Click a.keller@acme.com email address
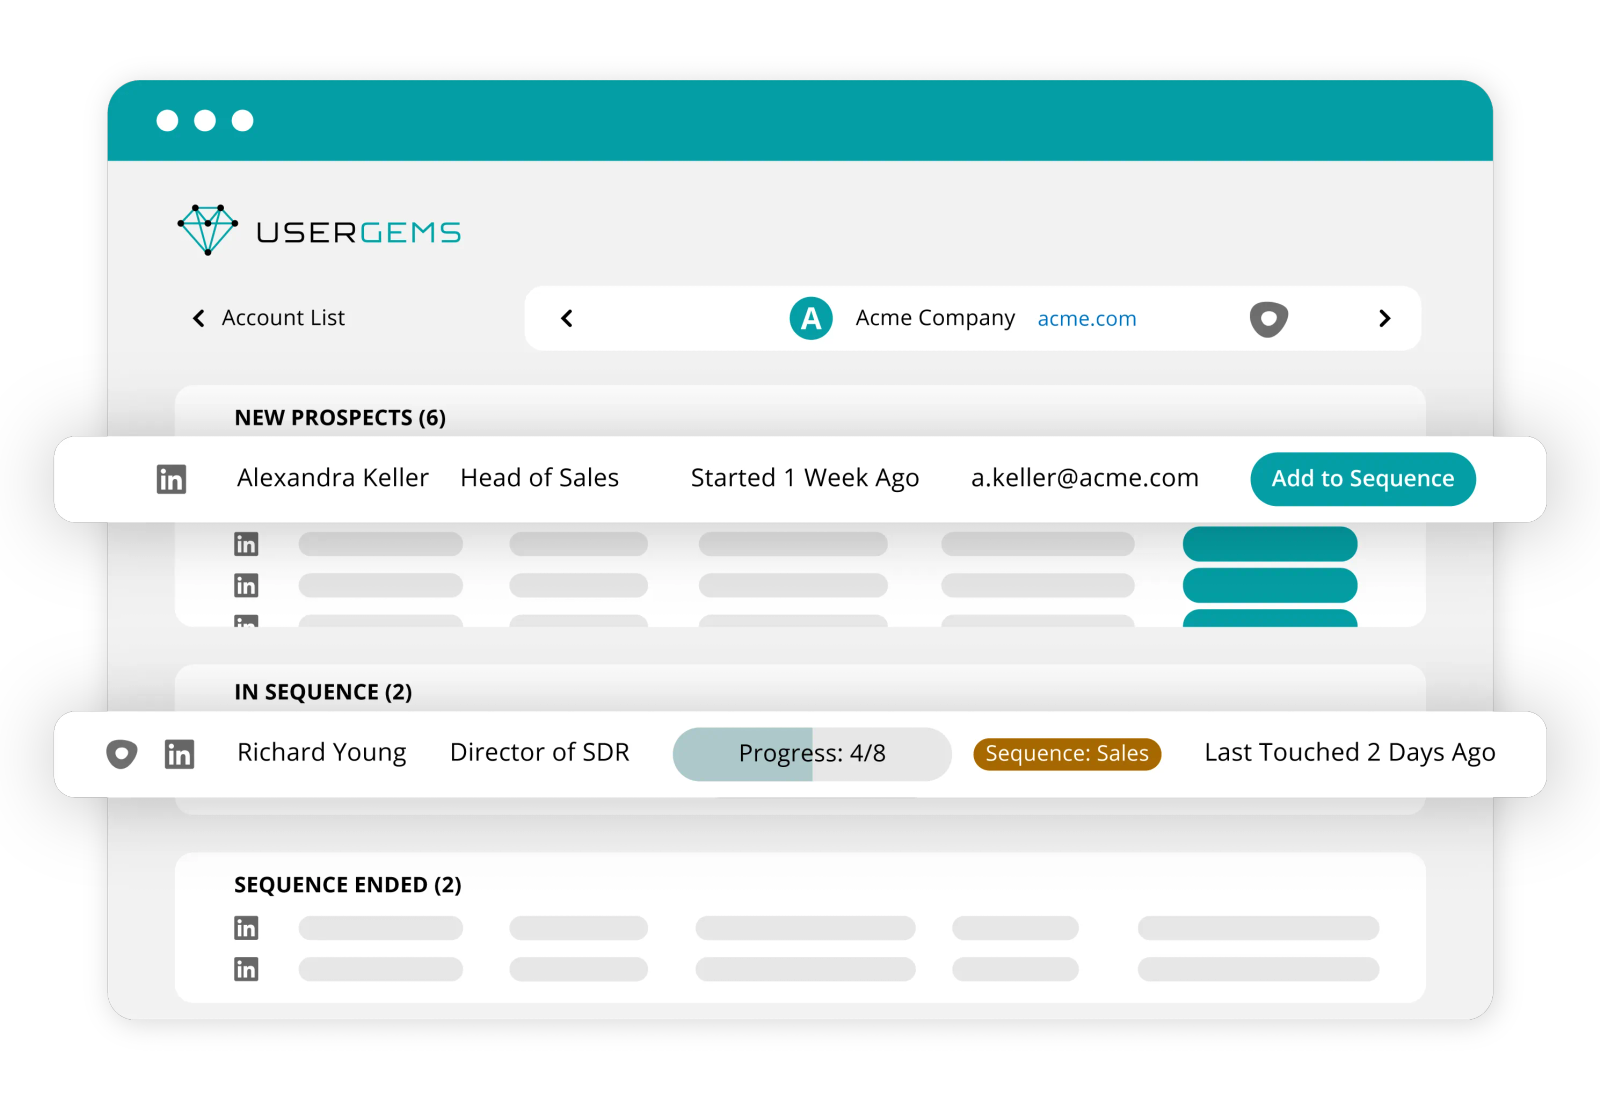1600x1100 pixels. [1085, 478]
